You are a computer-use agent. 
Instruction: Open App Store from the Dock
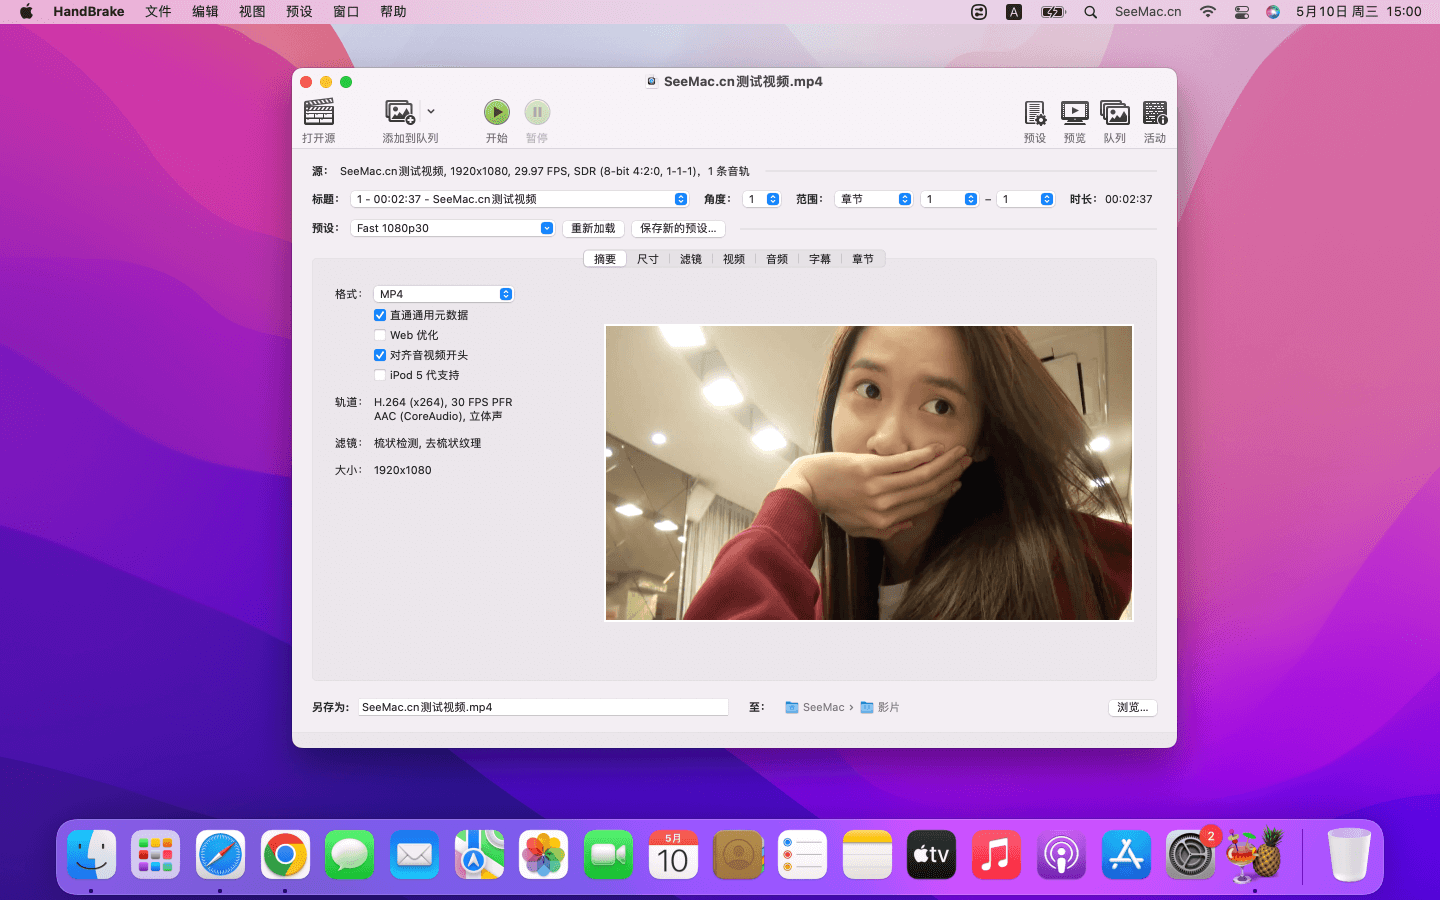(1126, 855)
